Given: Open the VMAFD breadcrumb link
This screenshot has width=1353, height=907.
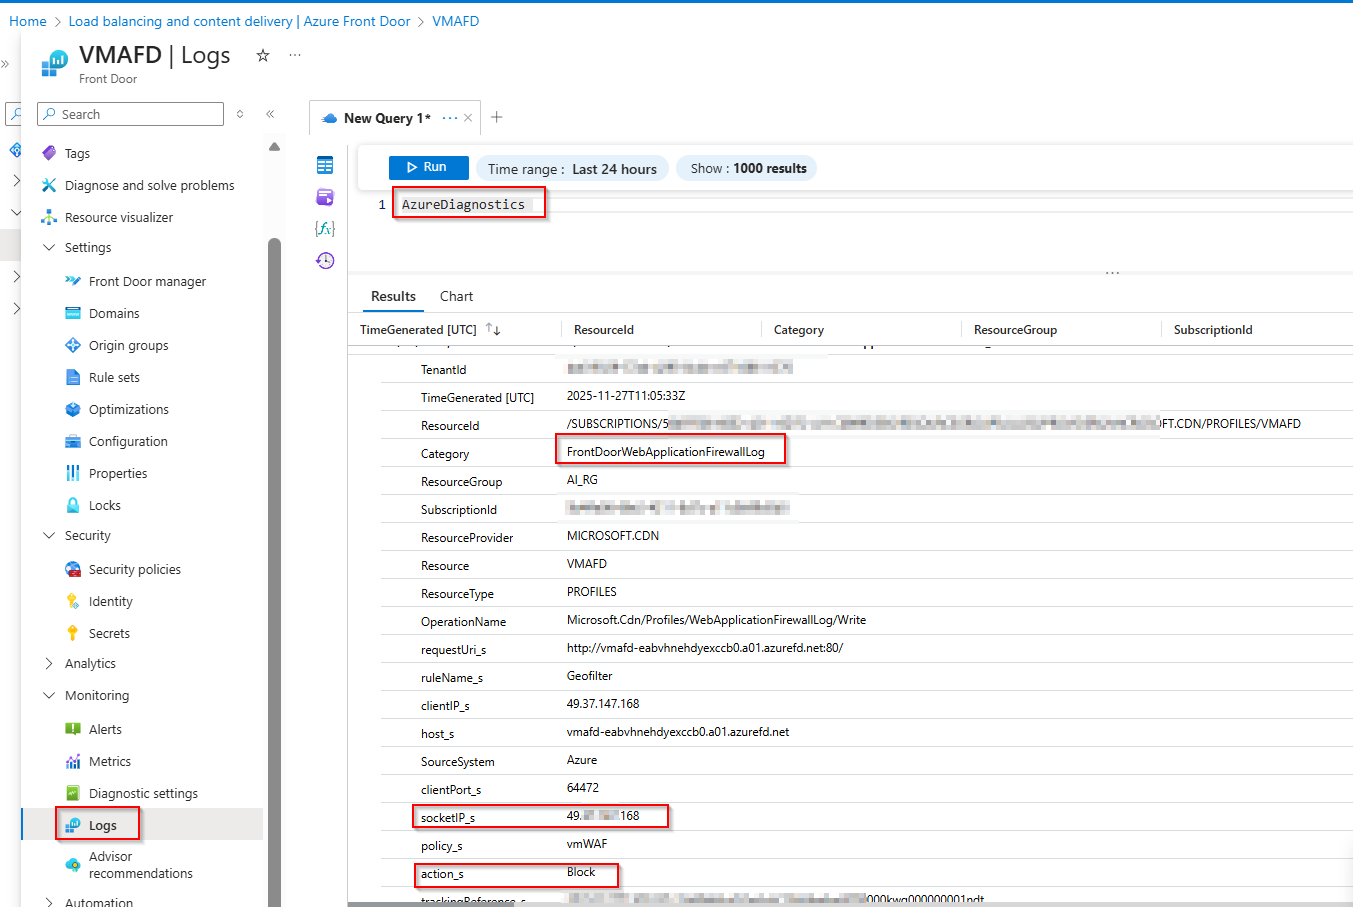Looking at the screenshot, I should click(455, 21).
